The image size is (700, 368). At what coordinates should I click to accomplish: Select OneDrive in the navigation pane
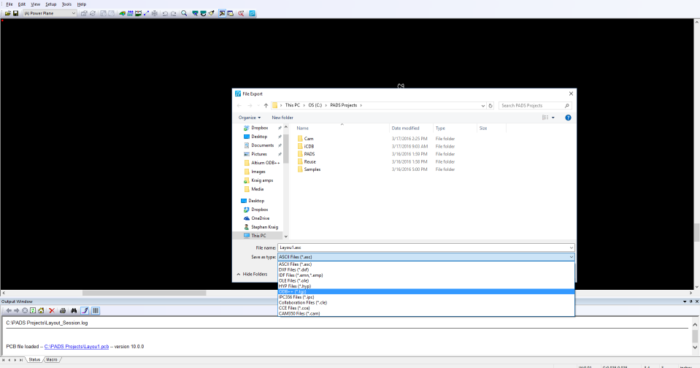257,218
